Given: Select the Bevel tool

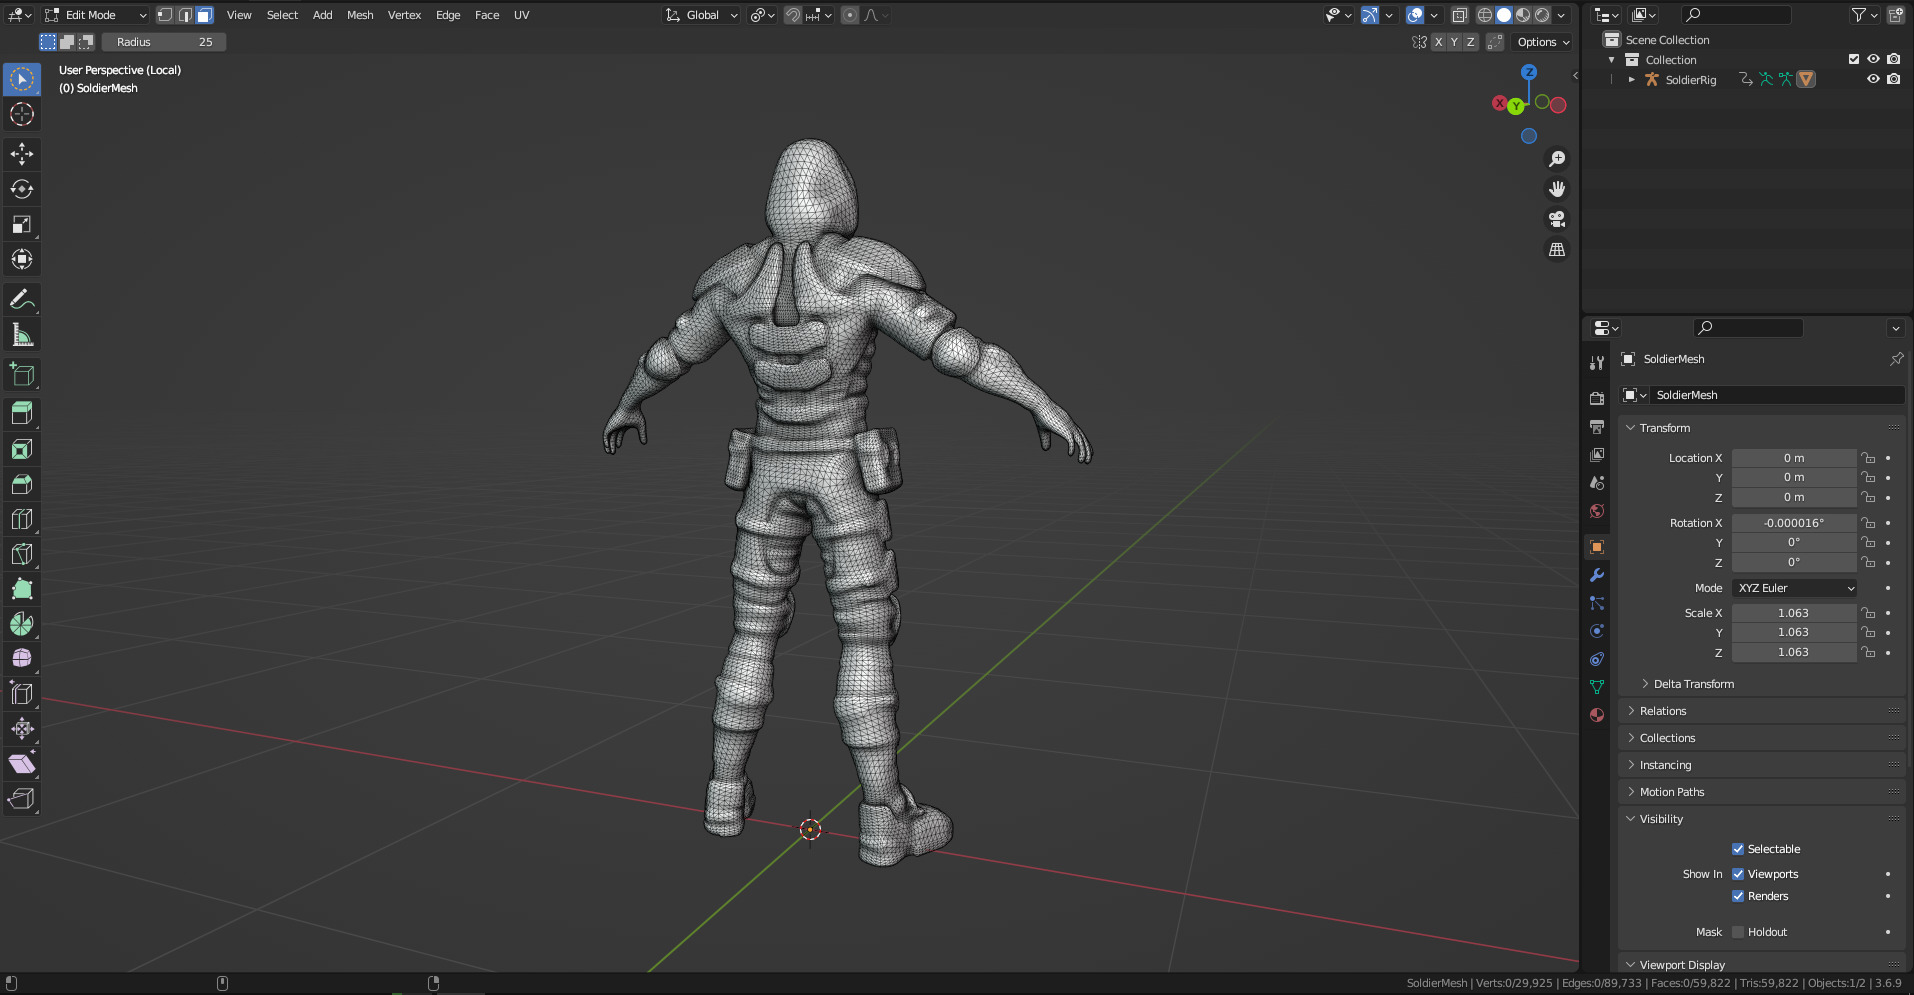Looking at the screenshot, I should [22, 484].
